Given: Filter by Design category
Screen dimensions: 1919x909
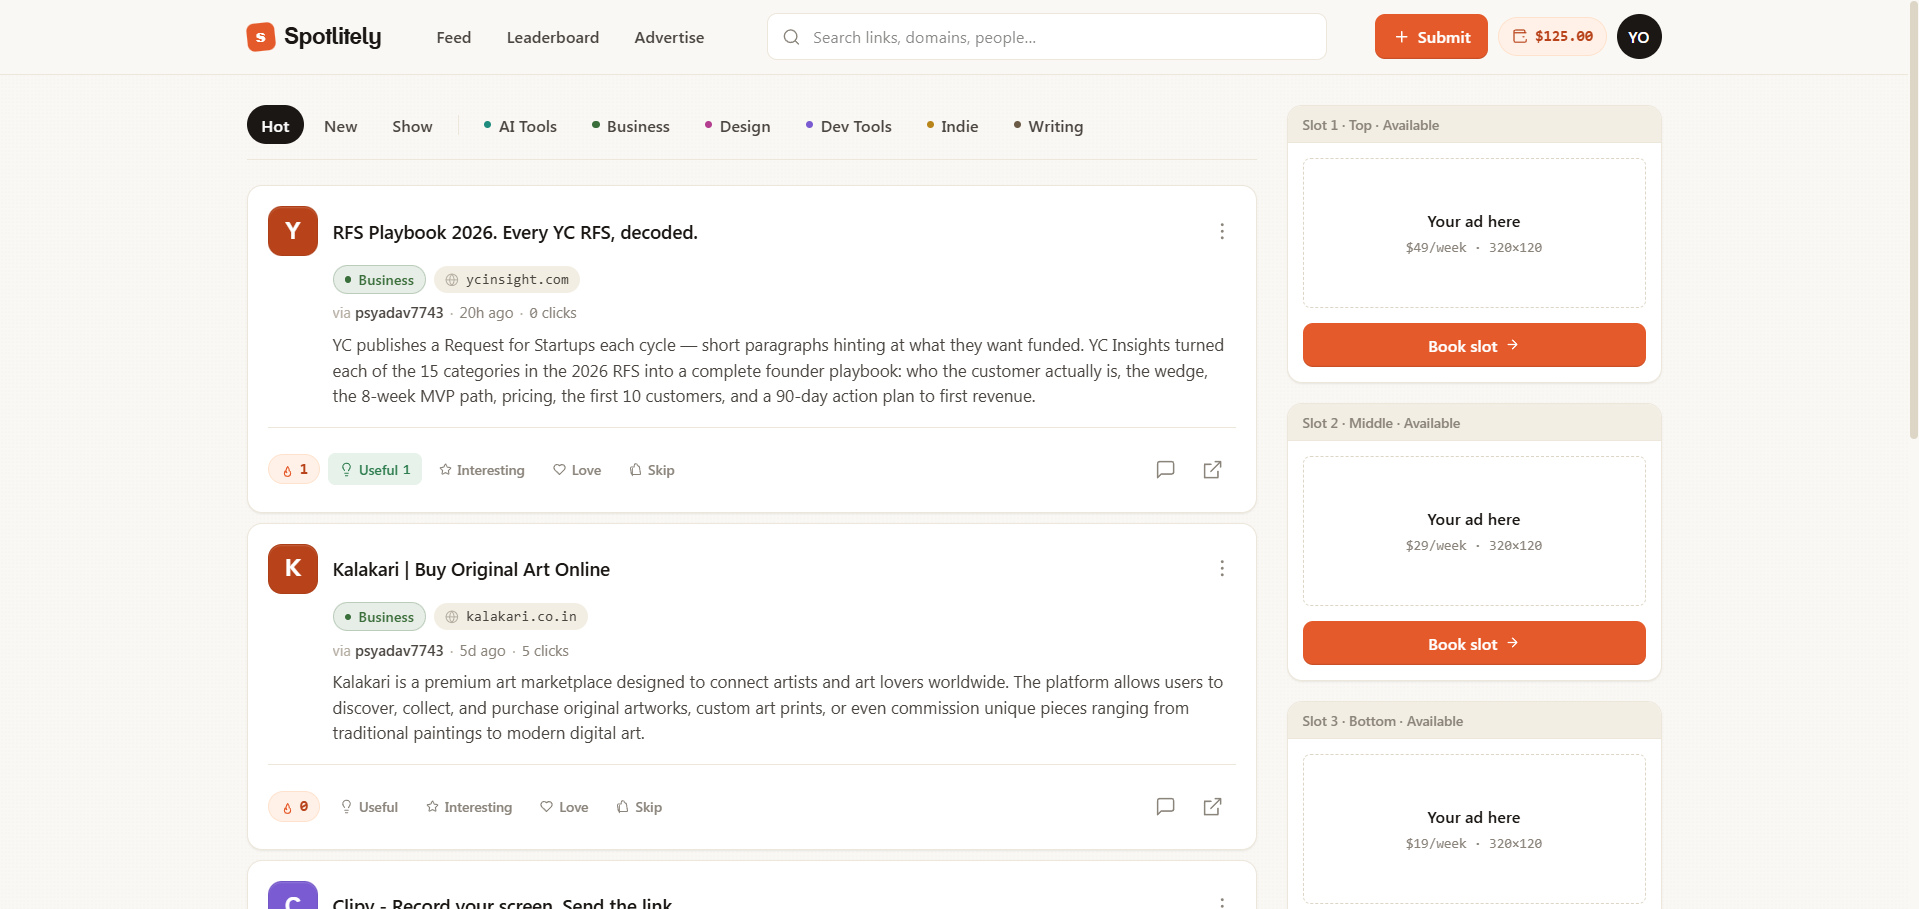Looking at the screenshot, I should pyautogui.click(x=738, y=126).
